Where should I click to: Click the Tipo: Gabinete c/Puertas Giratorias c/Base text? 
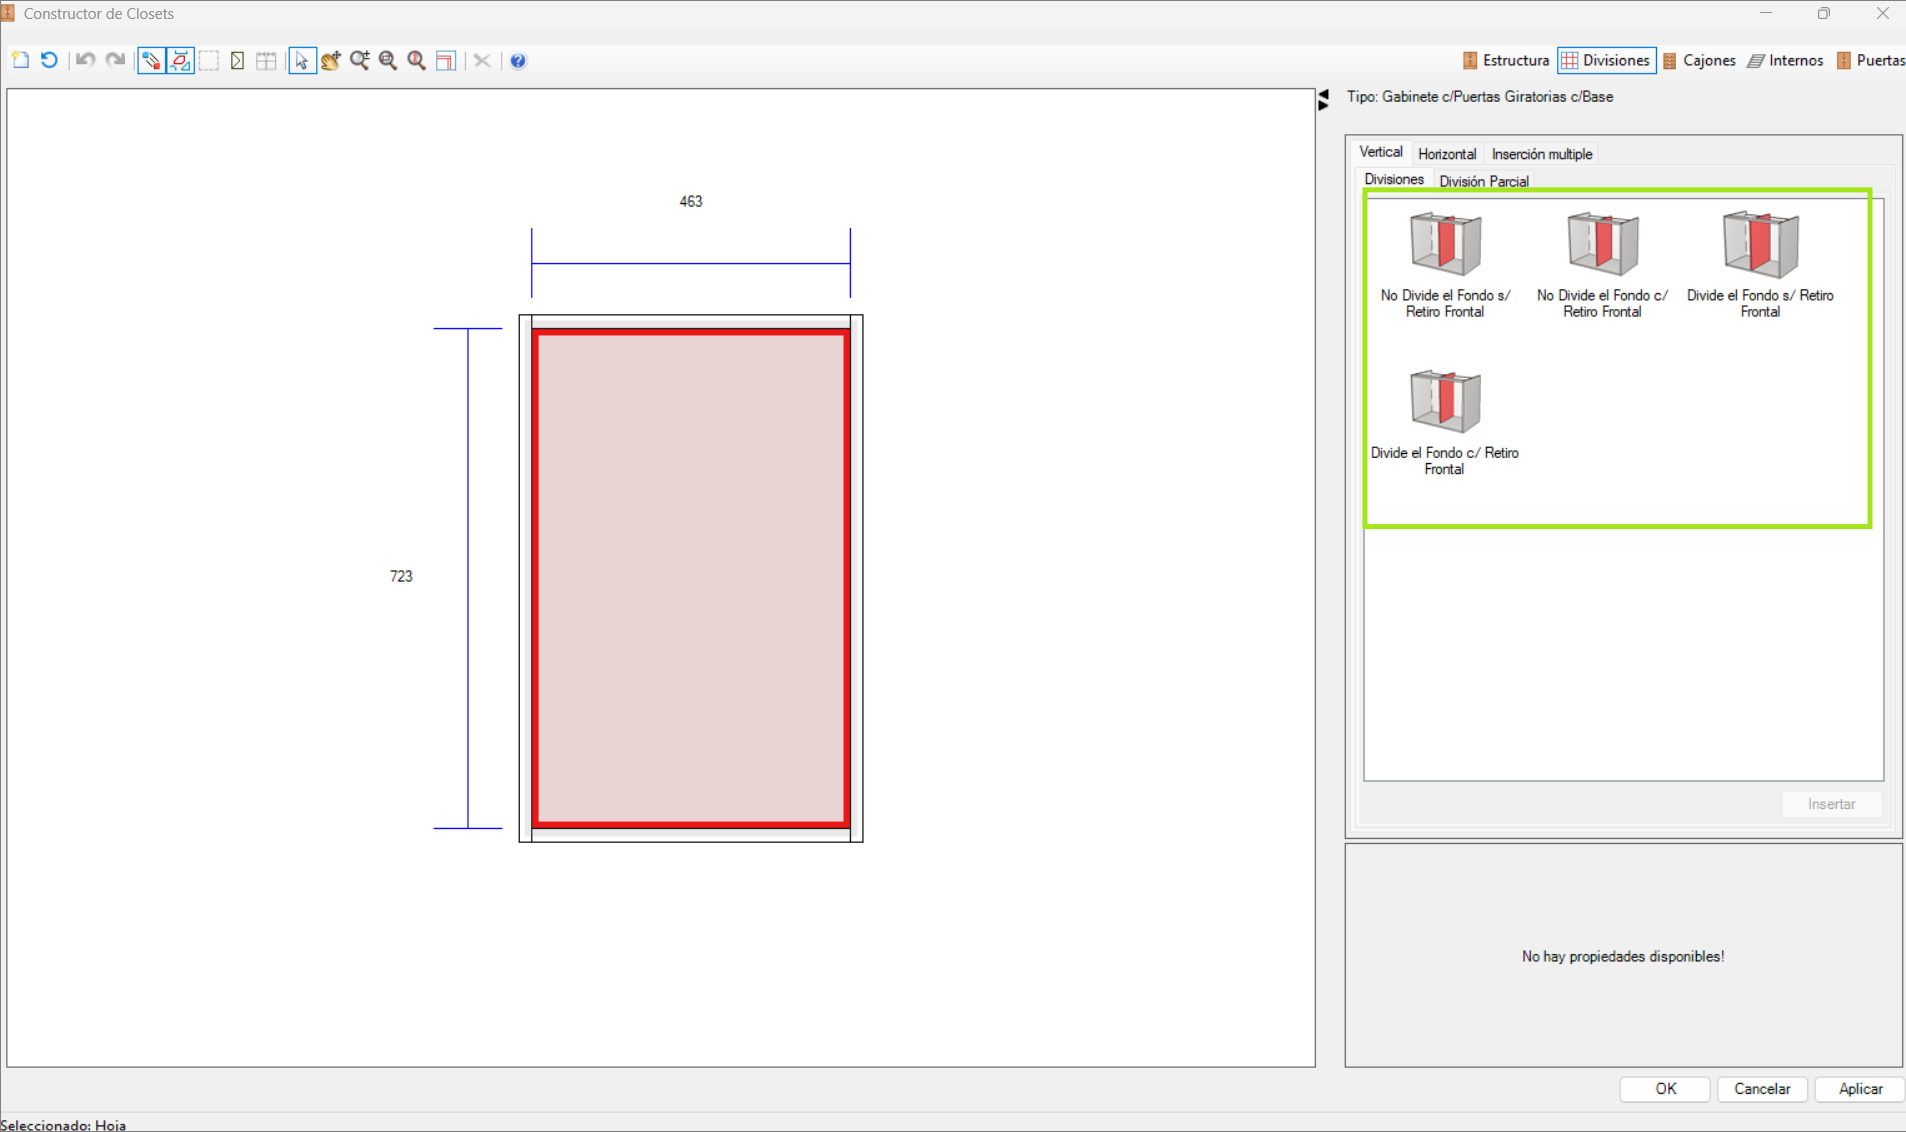pyautogui.click(x=1480, y=97)
